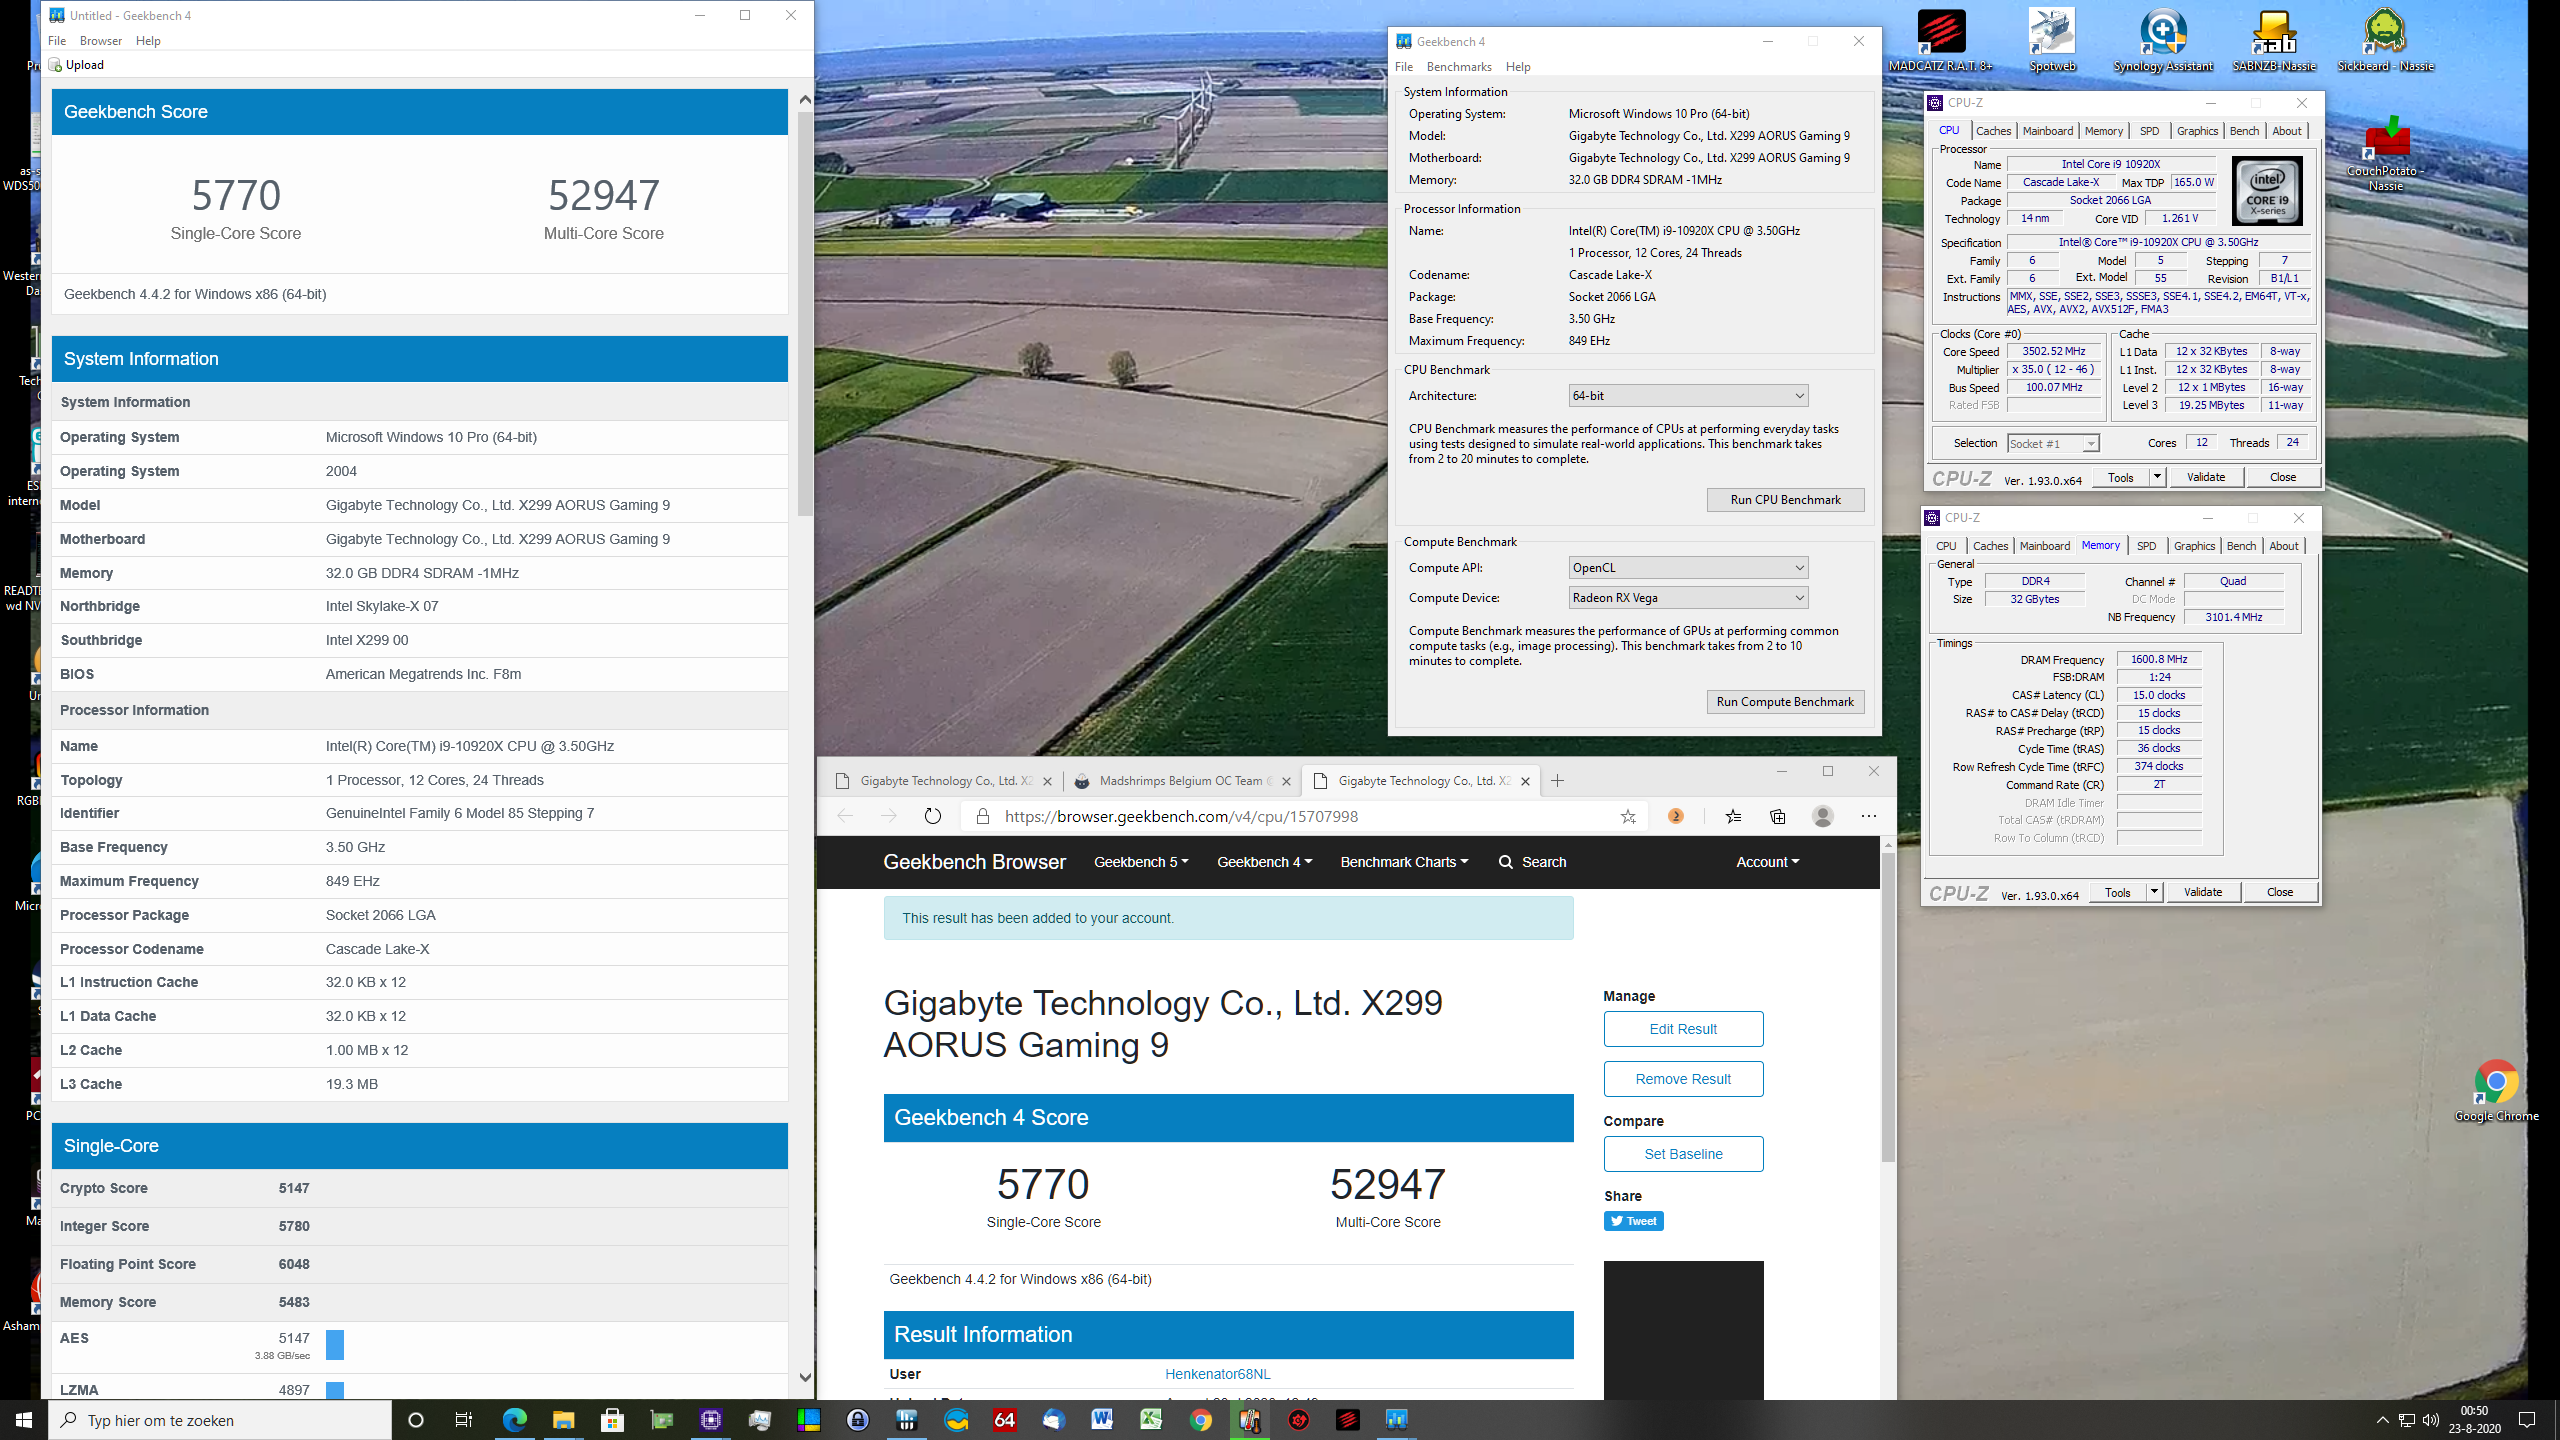Click the Remove Result button
Screen dimensions: 2560x1440
click(x=1683, y=1079)
